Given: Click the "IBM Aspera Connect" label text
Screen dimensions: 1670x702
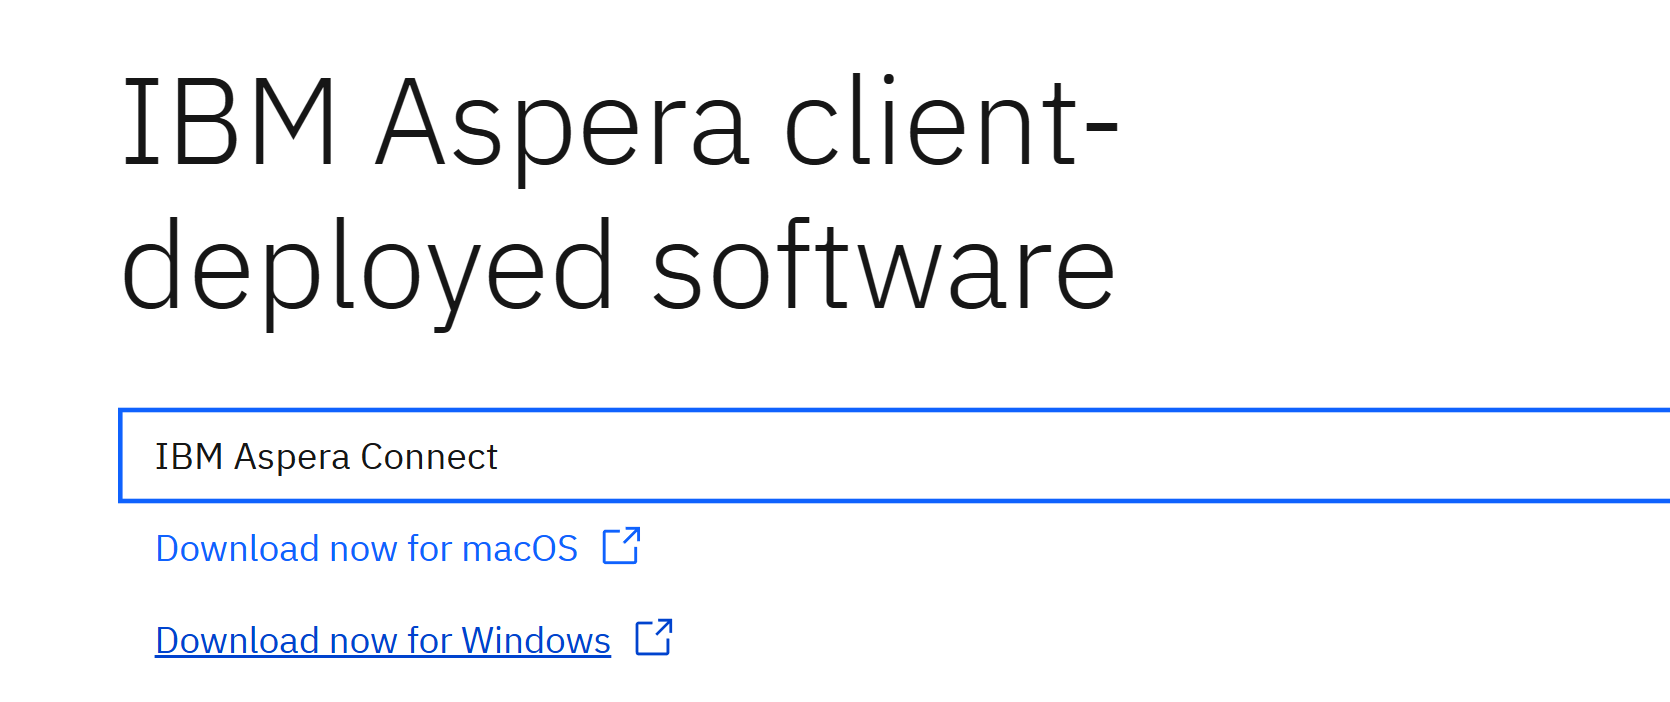Looking at the screenshot, I should click(x=326, y=457).
